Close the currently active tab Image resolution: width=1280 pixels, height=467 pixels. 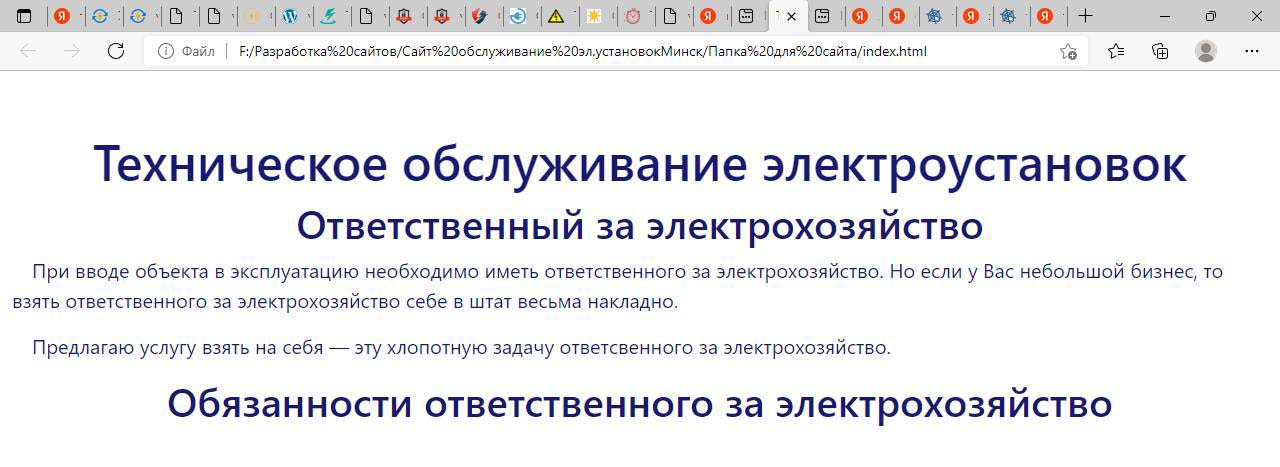pos(792,16)
